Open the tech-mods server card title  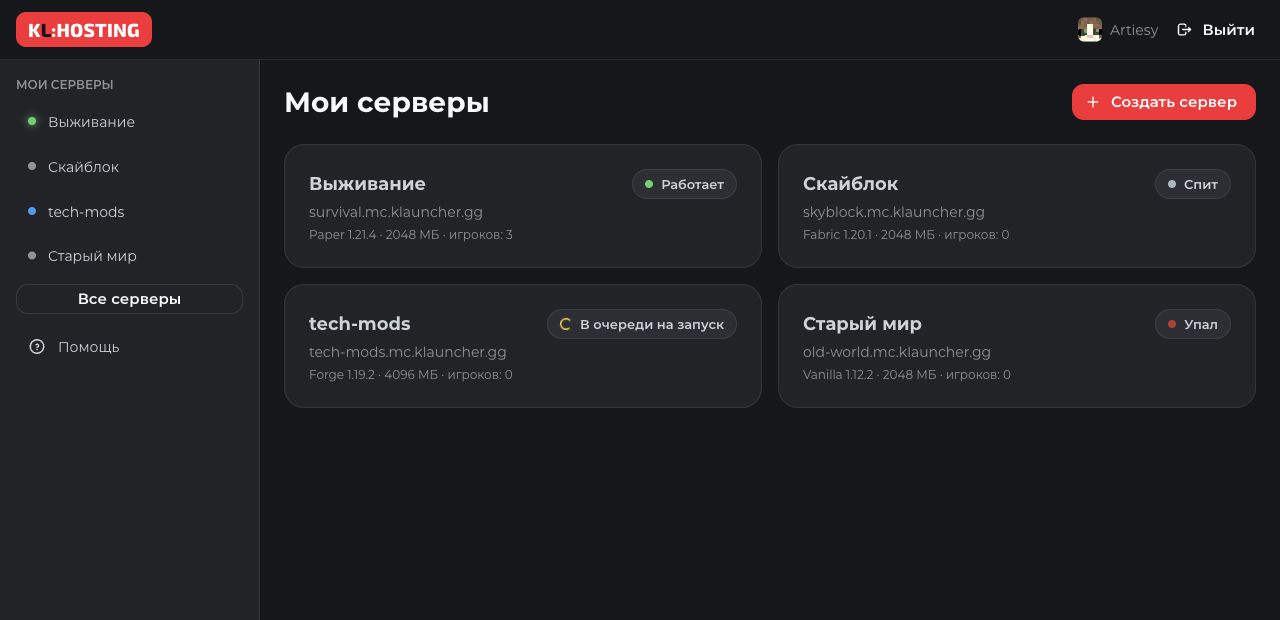click(360, 324)
